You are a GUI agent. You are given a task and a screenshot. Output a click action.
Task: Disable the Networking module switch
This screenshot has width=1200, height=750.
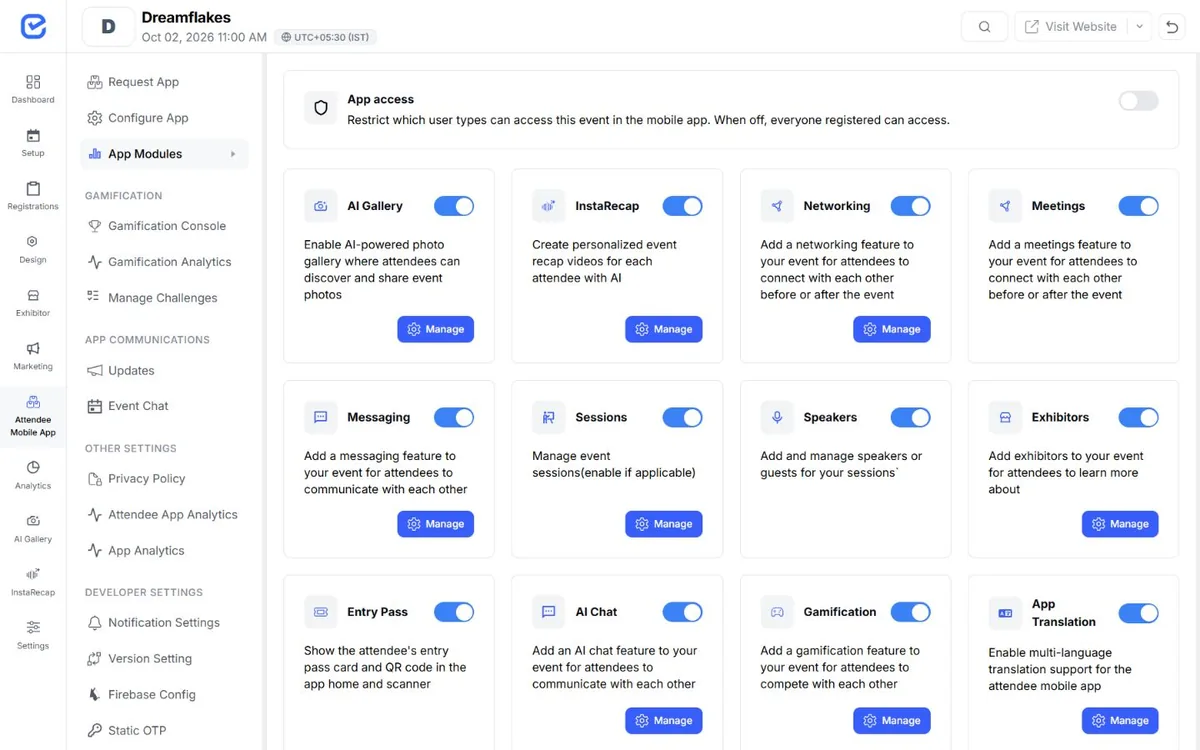pos(910,206)
